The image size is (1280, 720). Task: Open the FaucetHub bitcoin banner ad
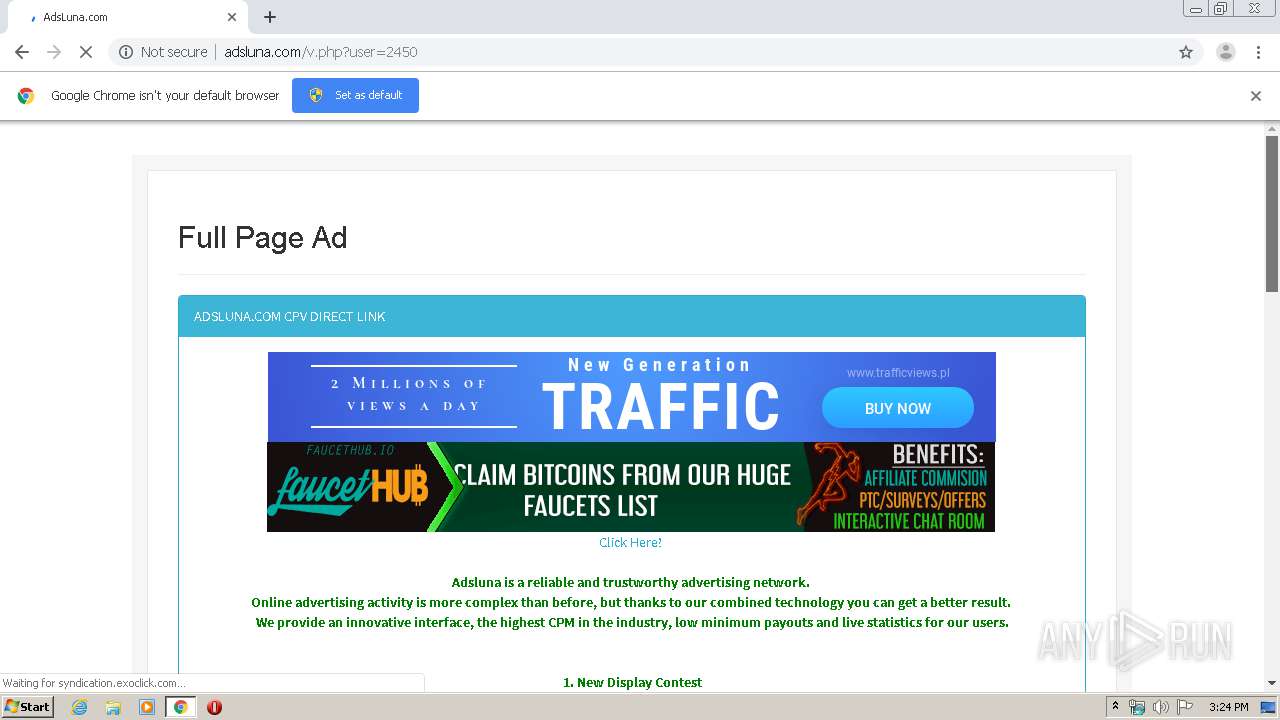point(631,487)
